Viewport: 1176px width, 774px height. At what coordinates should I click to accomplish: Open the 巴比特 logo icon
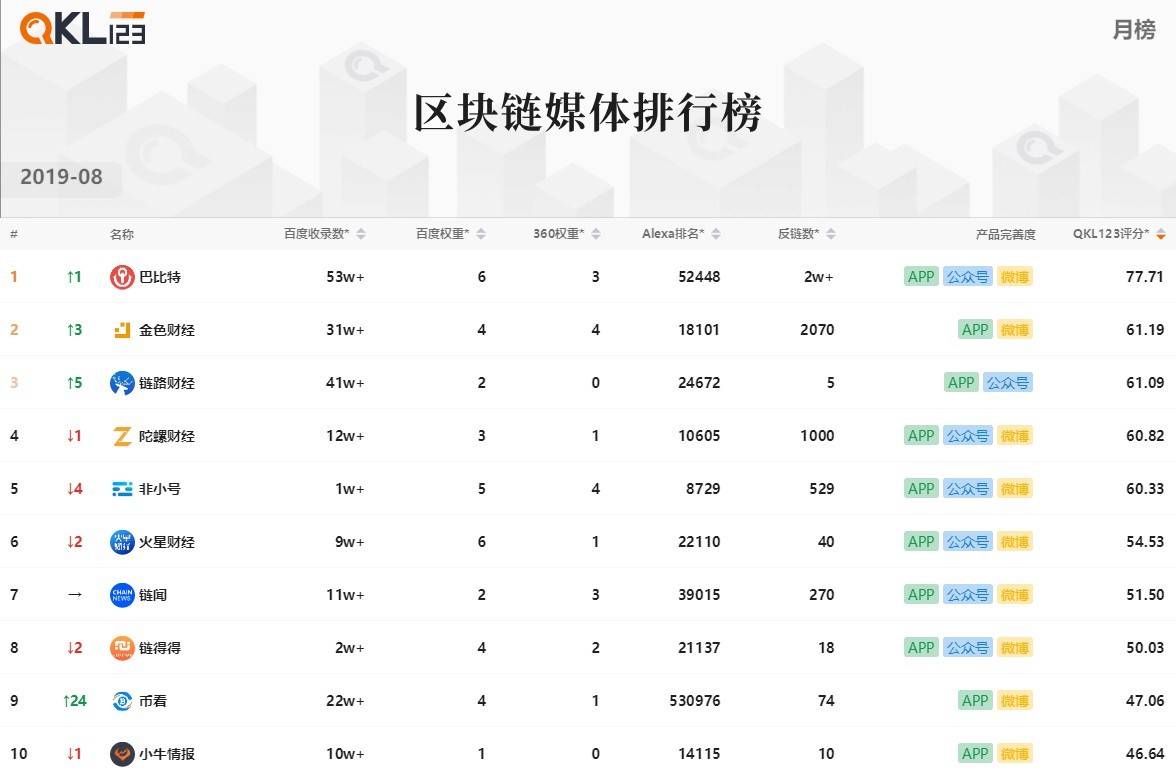(x=122, y=277)
